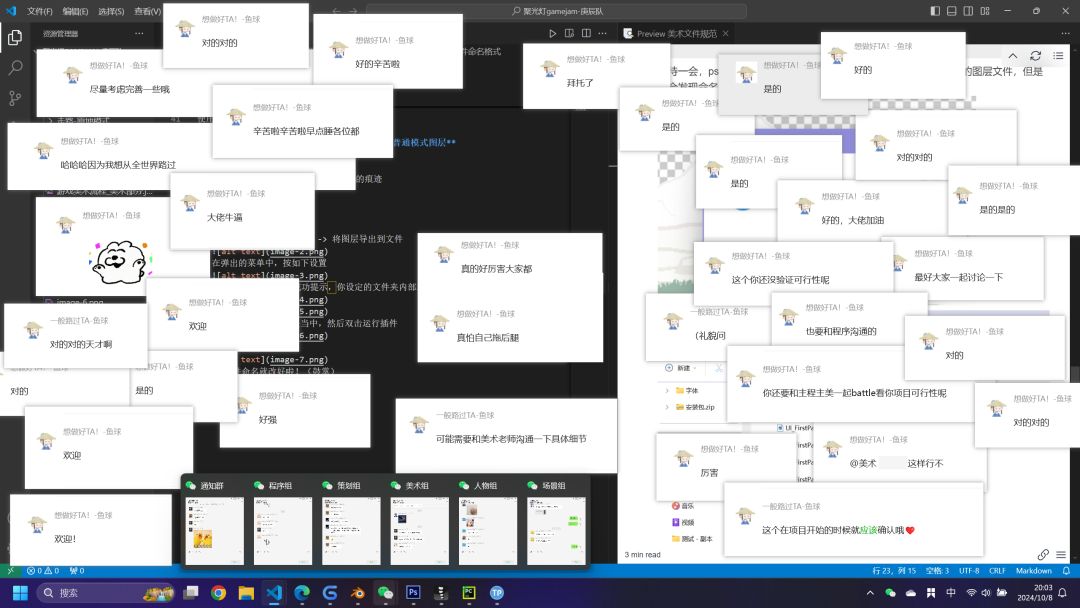
Task: Open the 编辑(E) menu
Action: coord(75,11)
